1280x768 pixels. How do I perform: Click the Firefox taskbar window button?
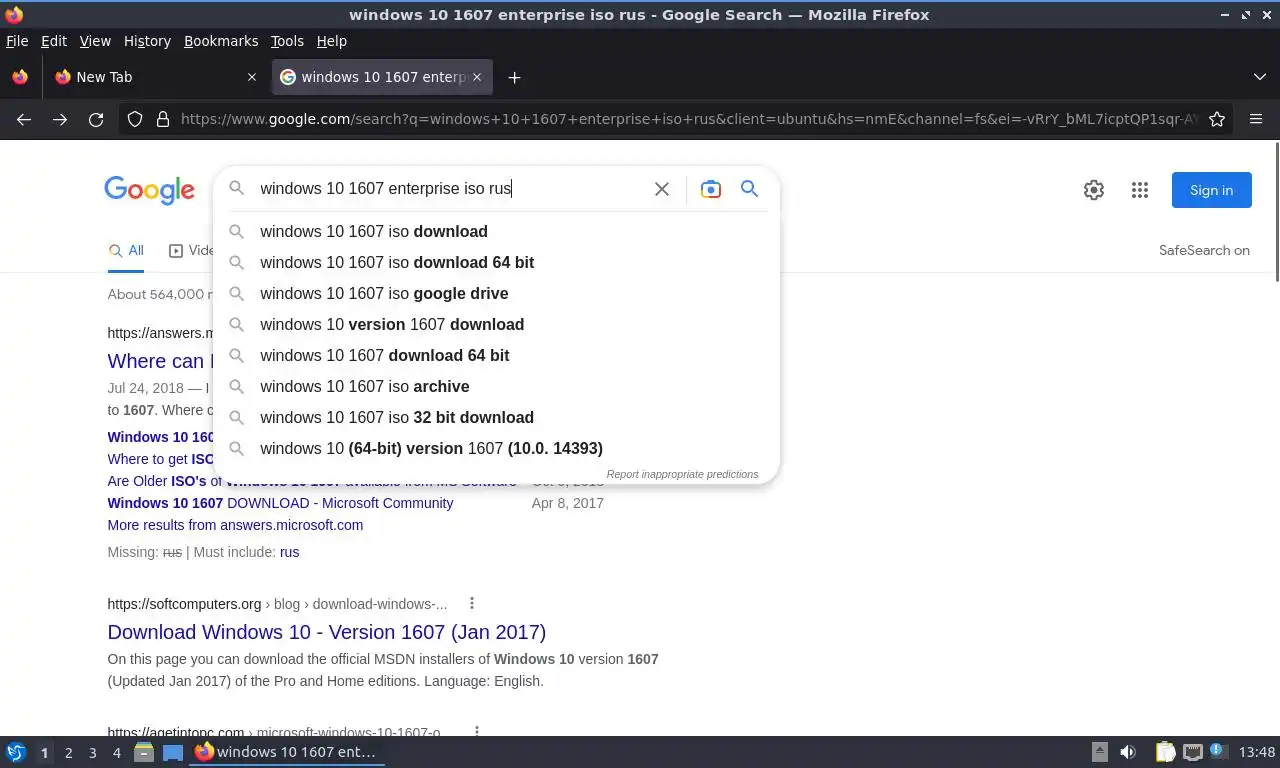pos(287,752)
